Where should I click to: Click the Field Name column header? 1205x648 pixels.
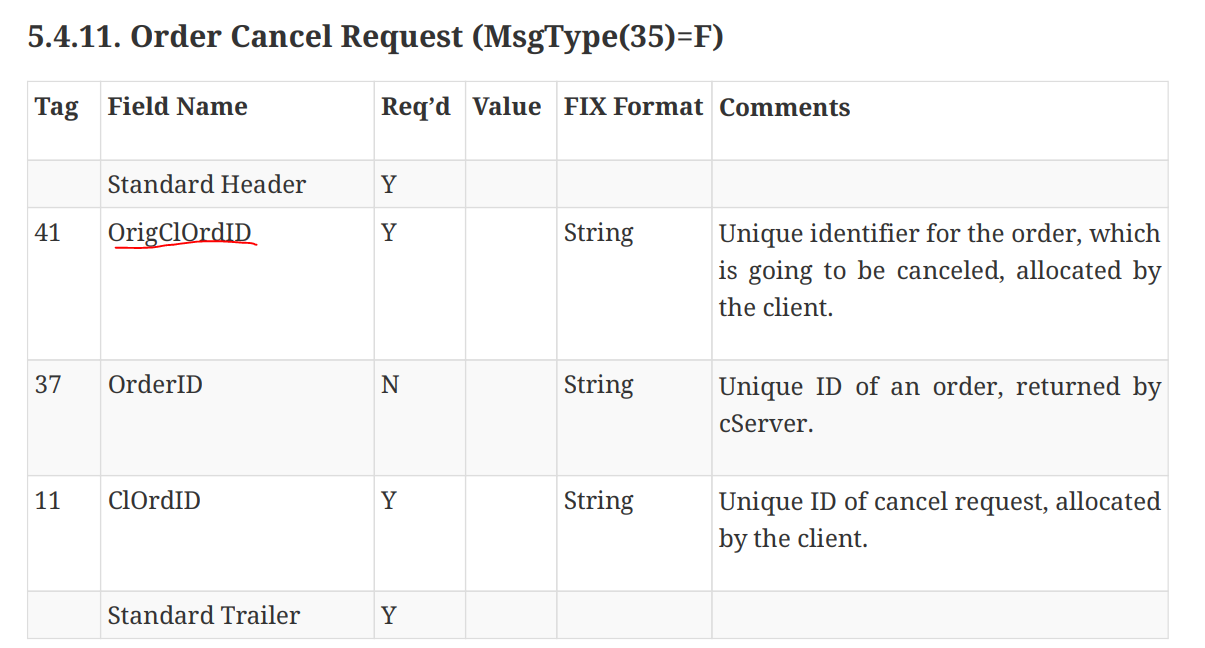pyautogui.click(x=177, y=107)
